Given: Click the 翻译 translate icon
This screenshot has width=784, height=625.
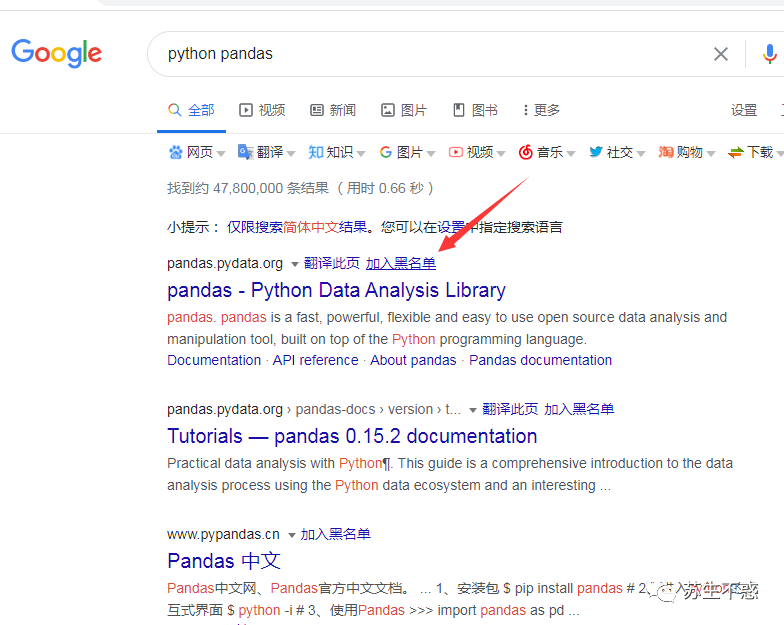Looking at the screenshot, I should (x=246, y=152).
